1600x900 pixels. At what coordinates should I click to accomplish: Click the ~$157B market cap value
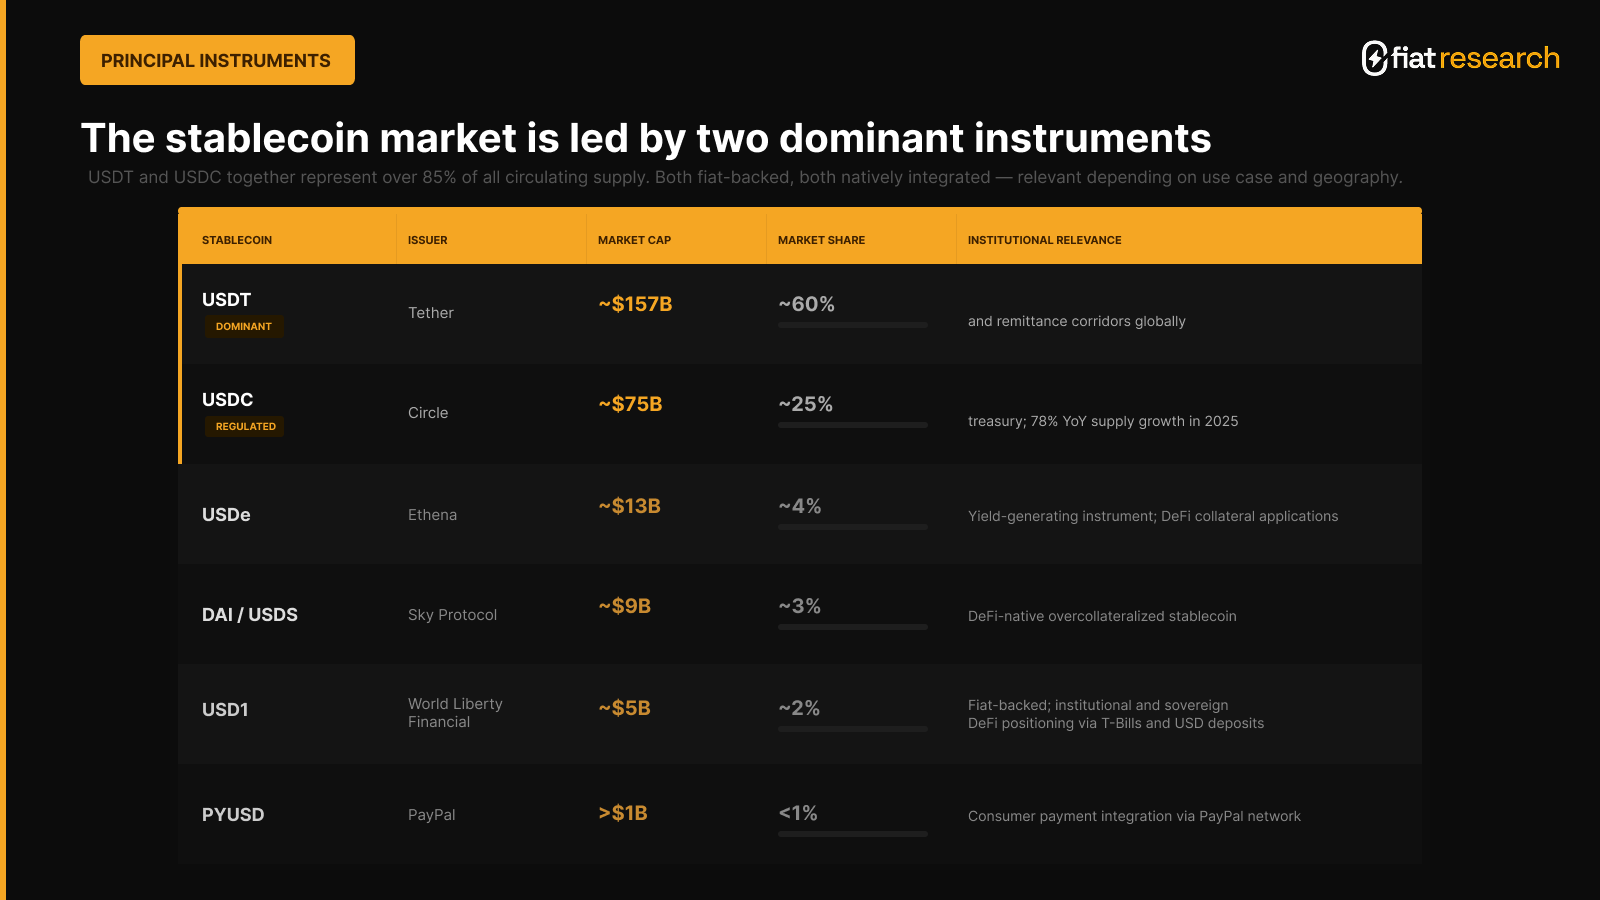click(x=635, y=304)
